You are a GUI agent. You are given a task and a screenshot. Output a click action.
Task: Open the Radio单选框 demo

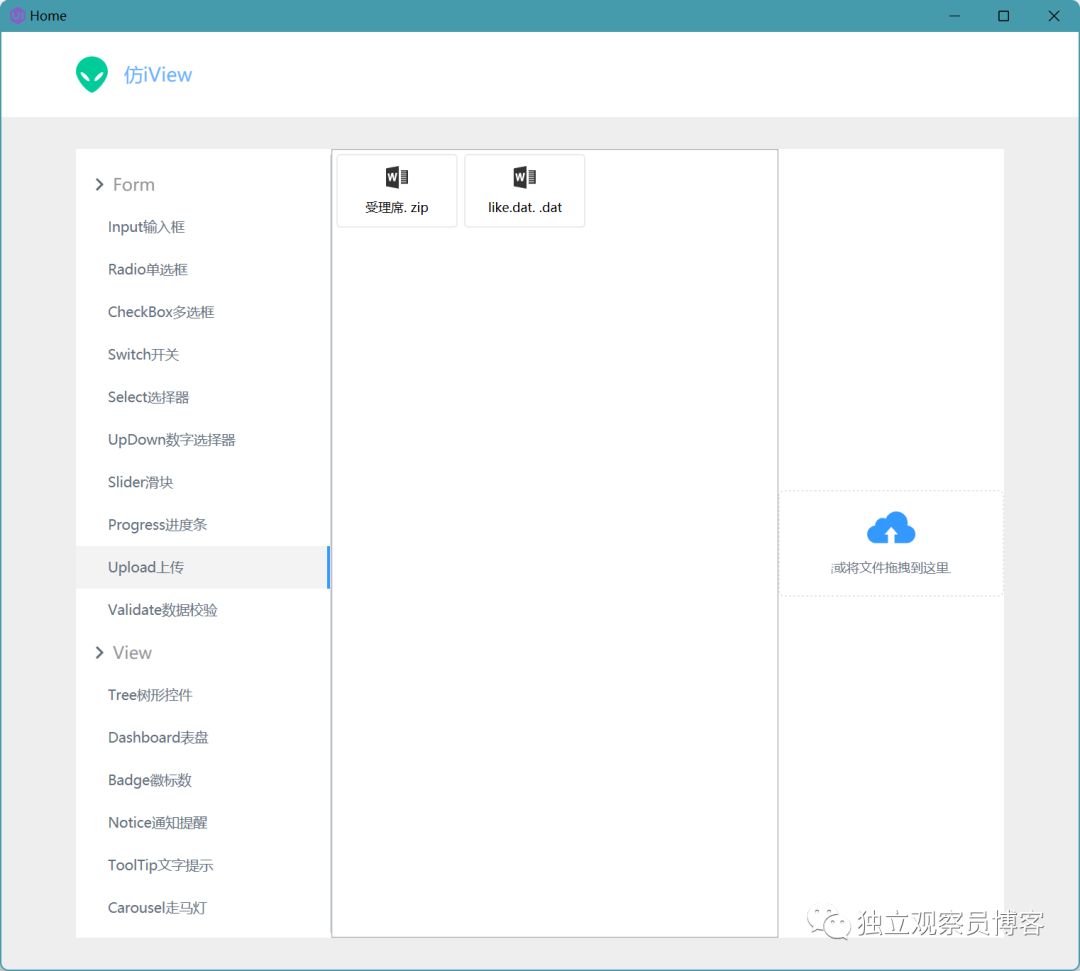click(x=147, y=269)
